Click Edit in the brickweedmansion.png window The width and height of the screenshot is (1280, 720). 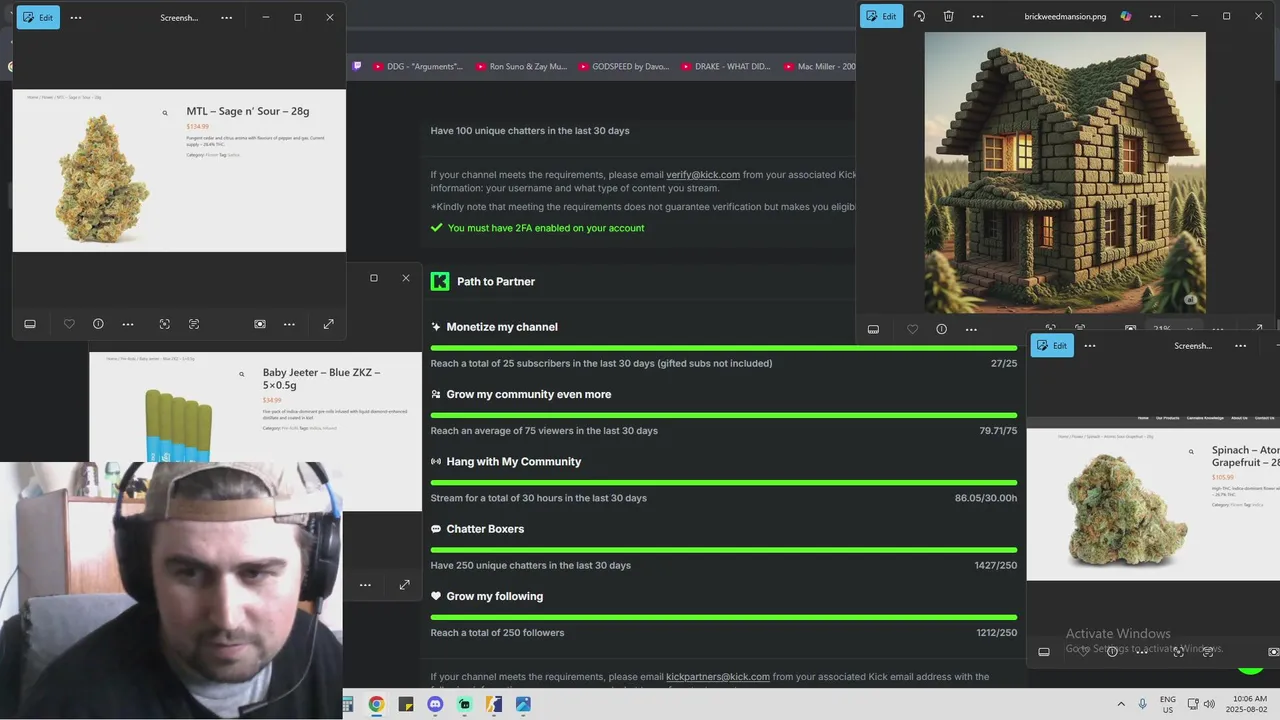(881, 16)
